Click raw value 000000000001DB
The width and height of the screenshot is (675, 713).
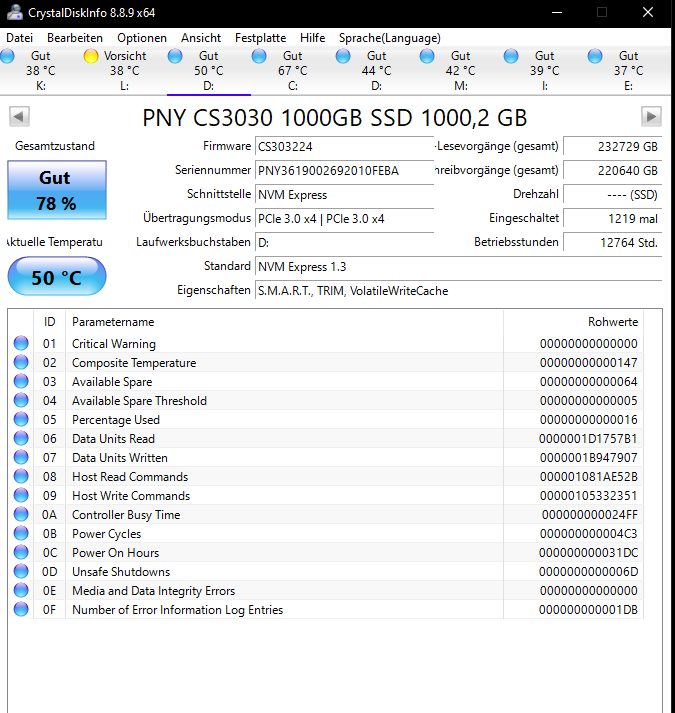pyautogui.click(x=588, y=610)
